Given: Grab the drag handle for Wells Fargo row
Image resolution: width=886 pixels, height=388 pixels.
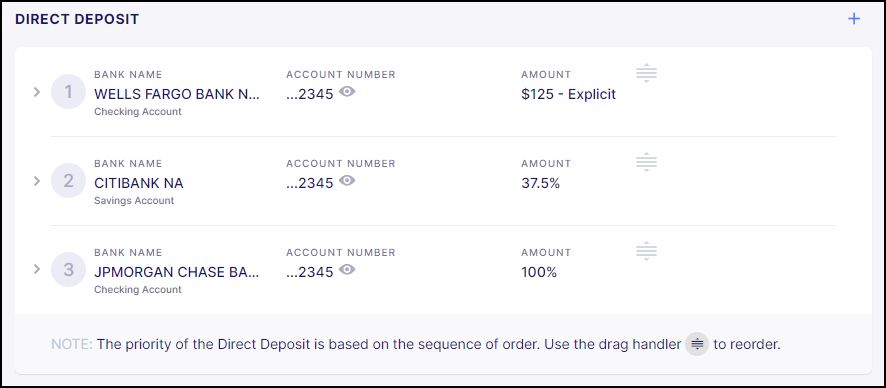Looking at the screenshot, I should (x=646, y=73).
